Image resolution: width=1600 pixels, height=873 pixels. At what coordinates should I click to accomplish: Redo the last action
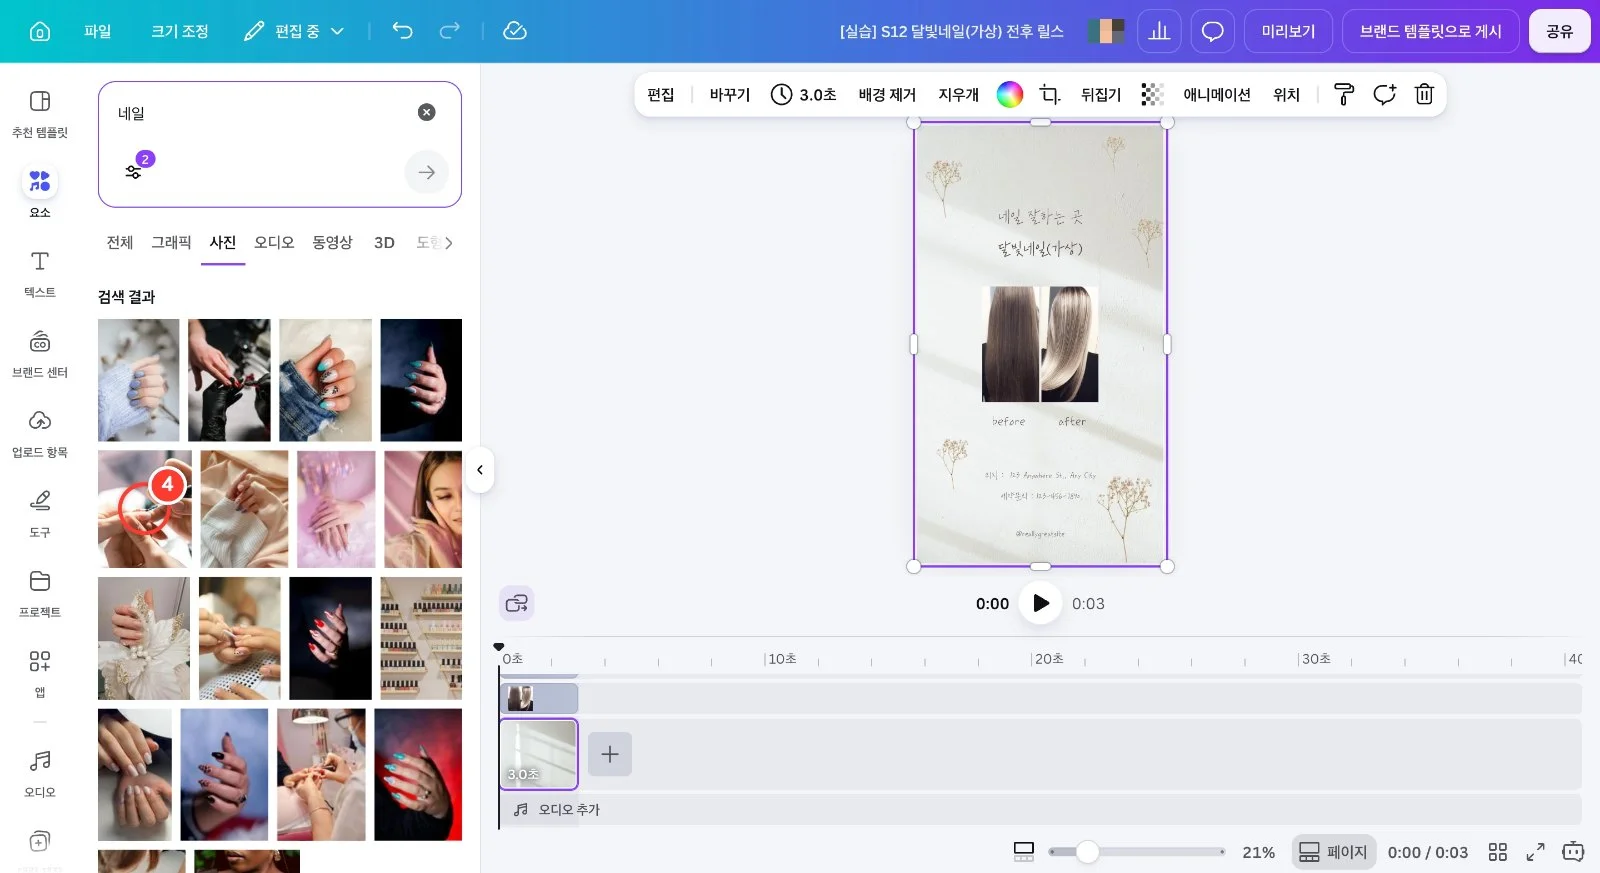point(450,31)
